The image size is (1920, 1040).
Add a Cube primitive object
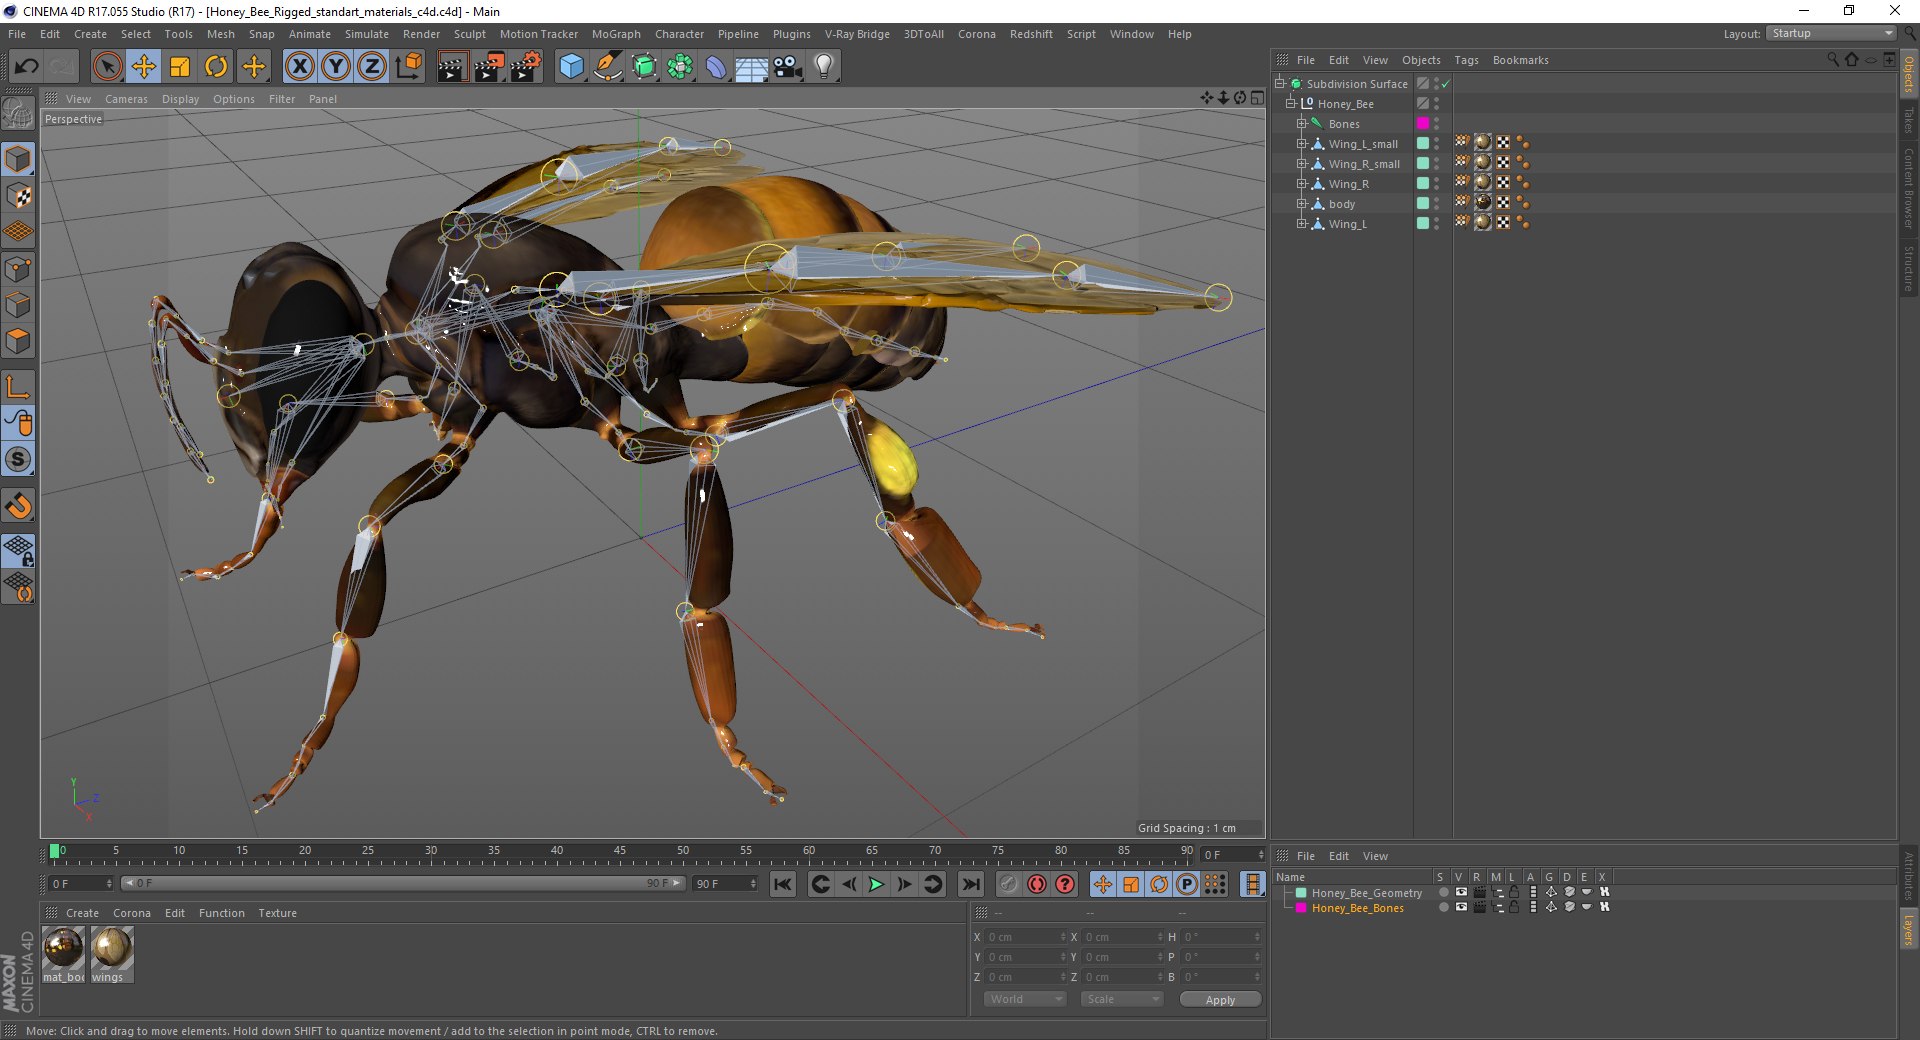(x=571, y=67)
